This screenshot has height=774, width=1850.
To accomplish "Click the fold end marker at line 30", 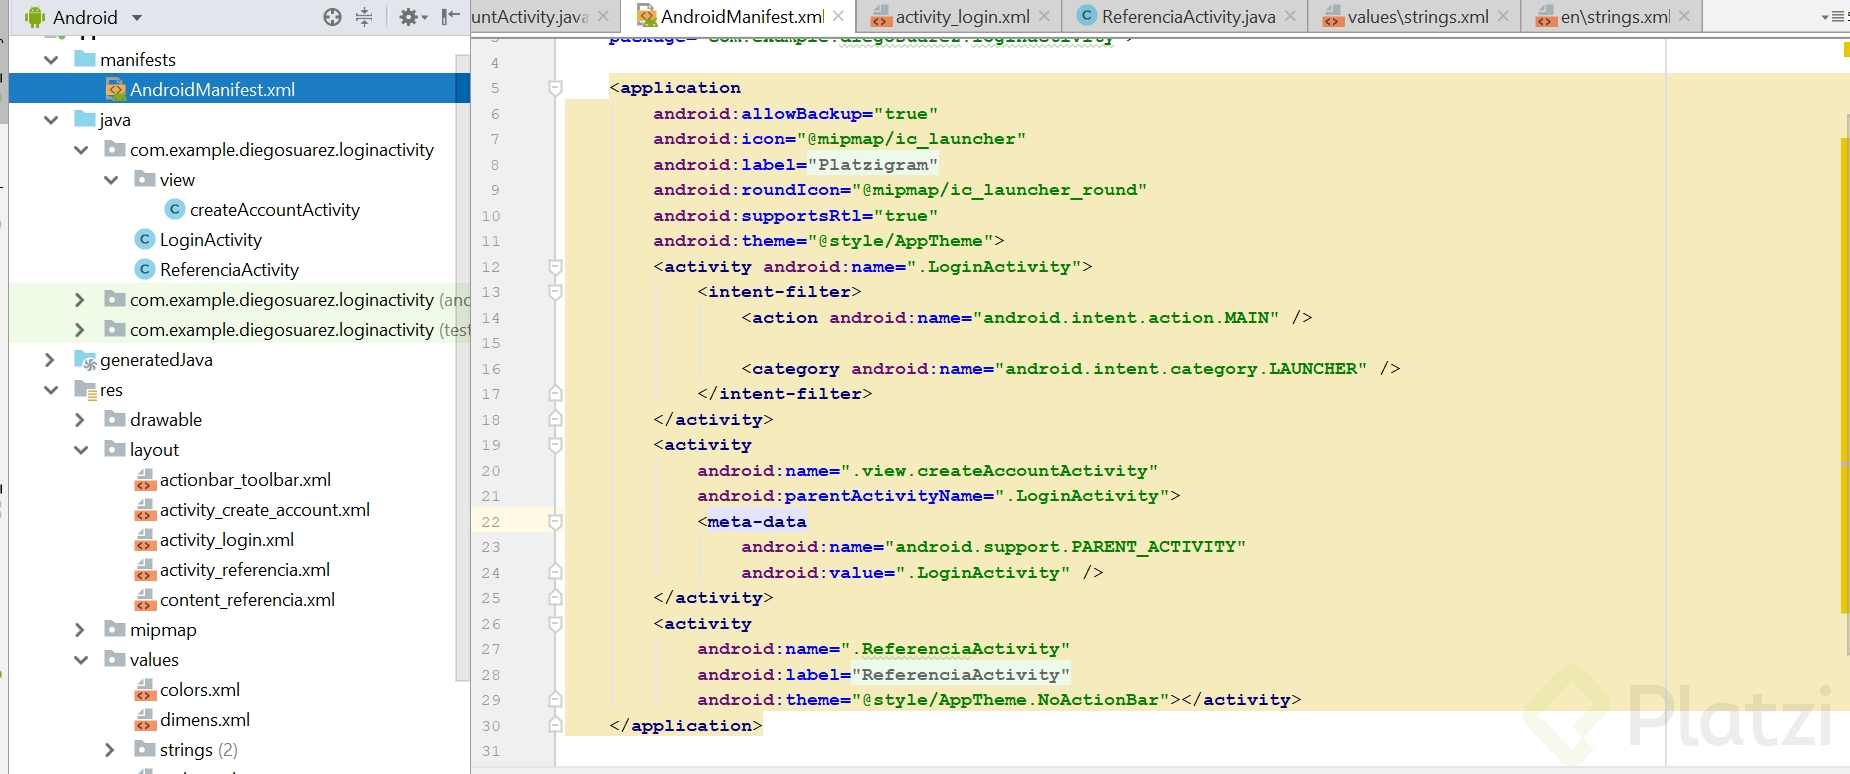I will pos(555,725).
